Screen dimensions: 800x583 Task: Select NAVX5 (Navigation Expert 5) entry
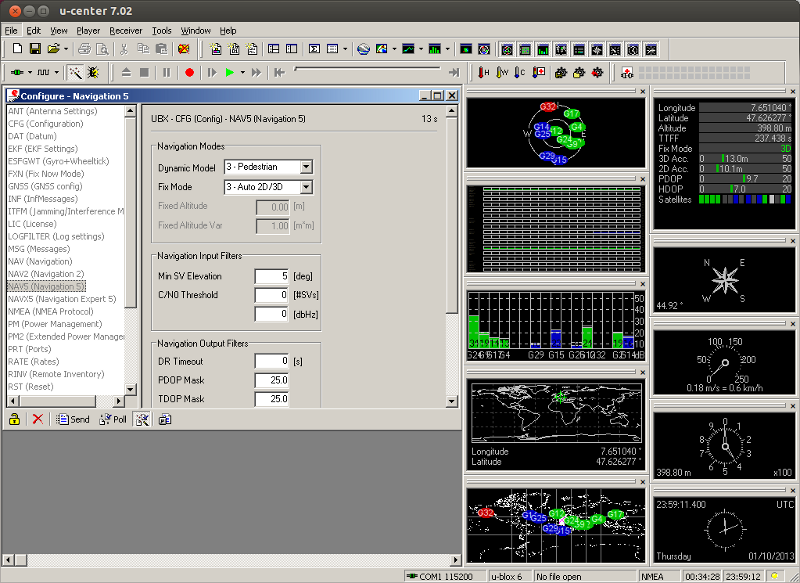(x=62, y=299)
